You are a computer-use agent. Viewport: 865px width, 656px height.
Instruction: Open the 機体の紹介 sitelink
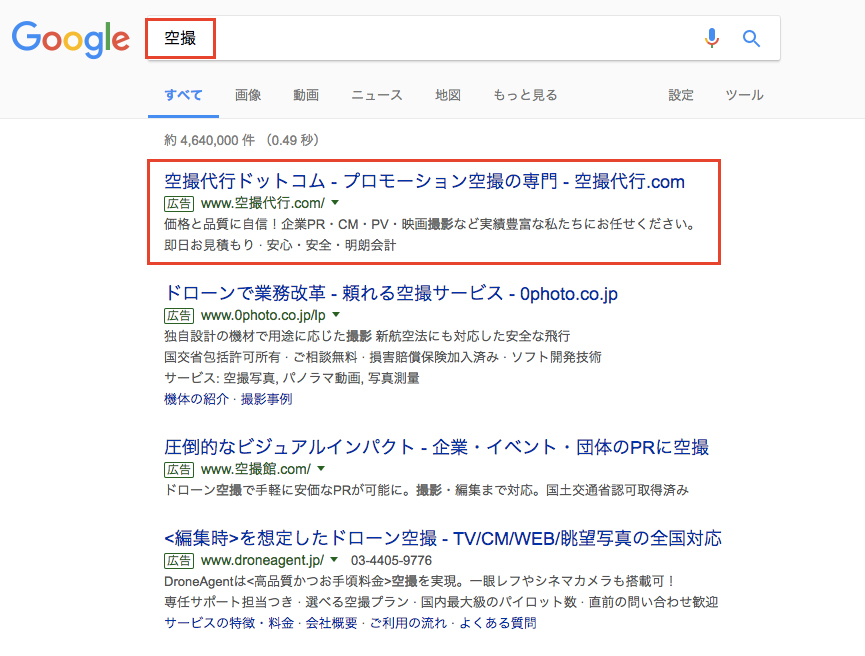click(196, 399)
